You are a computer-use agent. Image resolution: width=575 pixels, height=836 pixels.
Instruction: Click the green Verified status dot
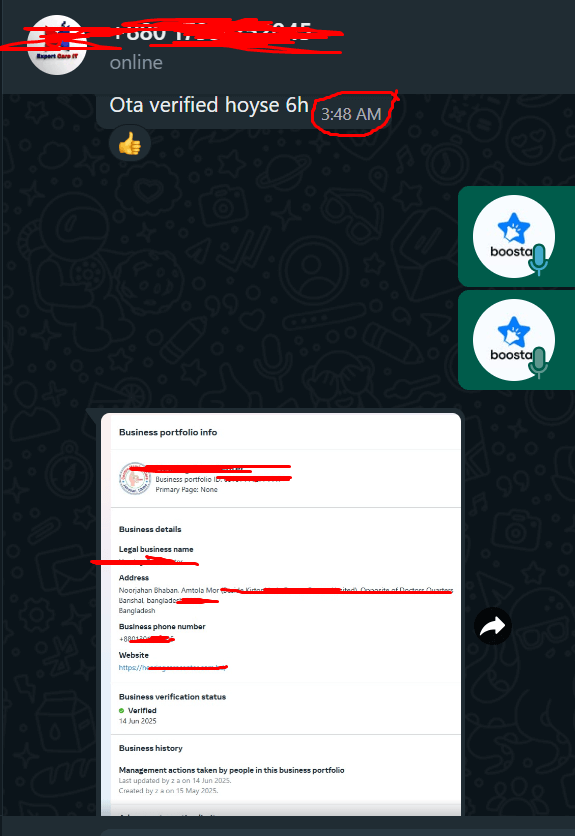click(122, 711)
